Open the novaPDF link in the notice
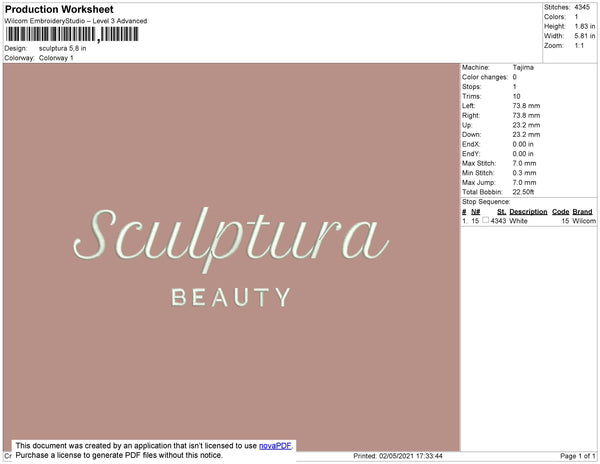 click(x=275, y=445)
